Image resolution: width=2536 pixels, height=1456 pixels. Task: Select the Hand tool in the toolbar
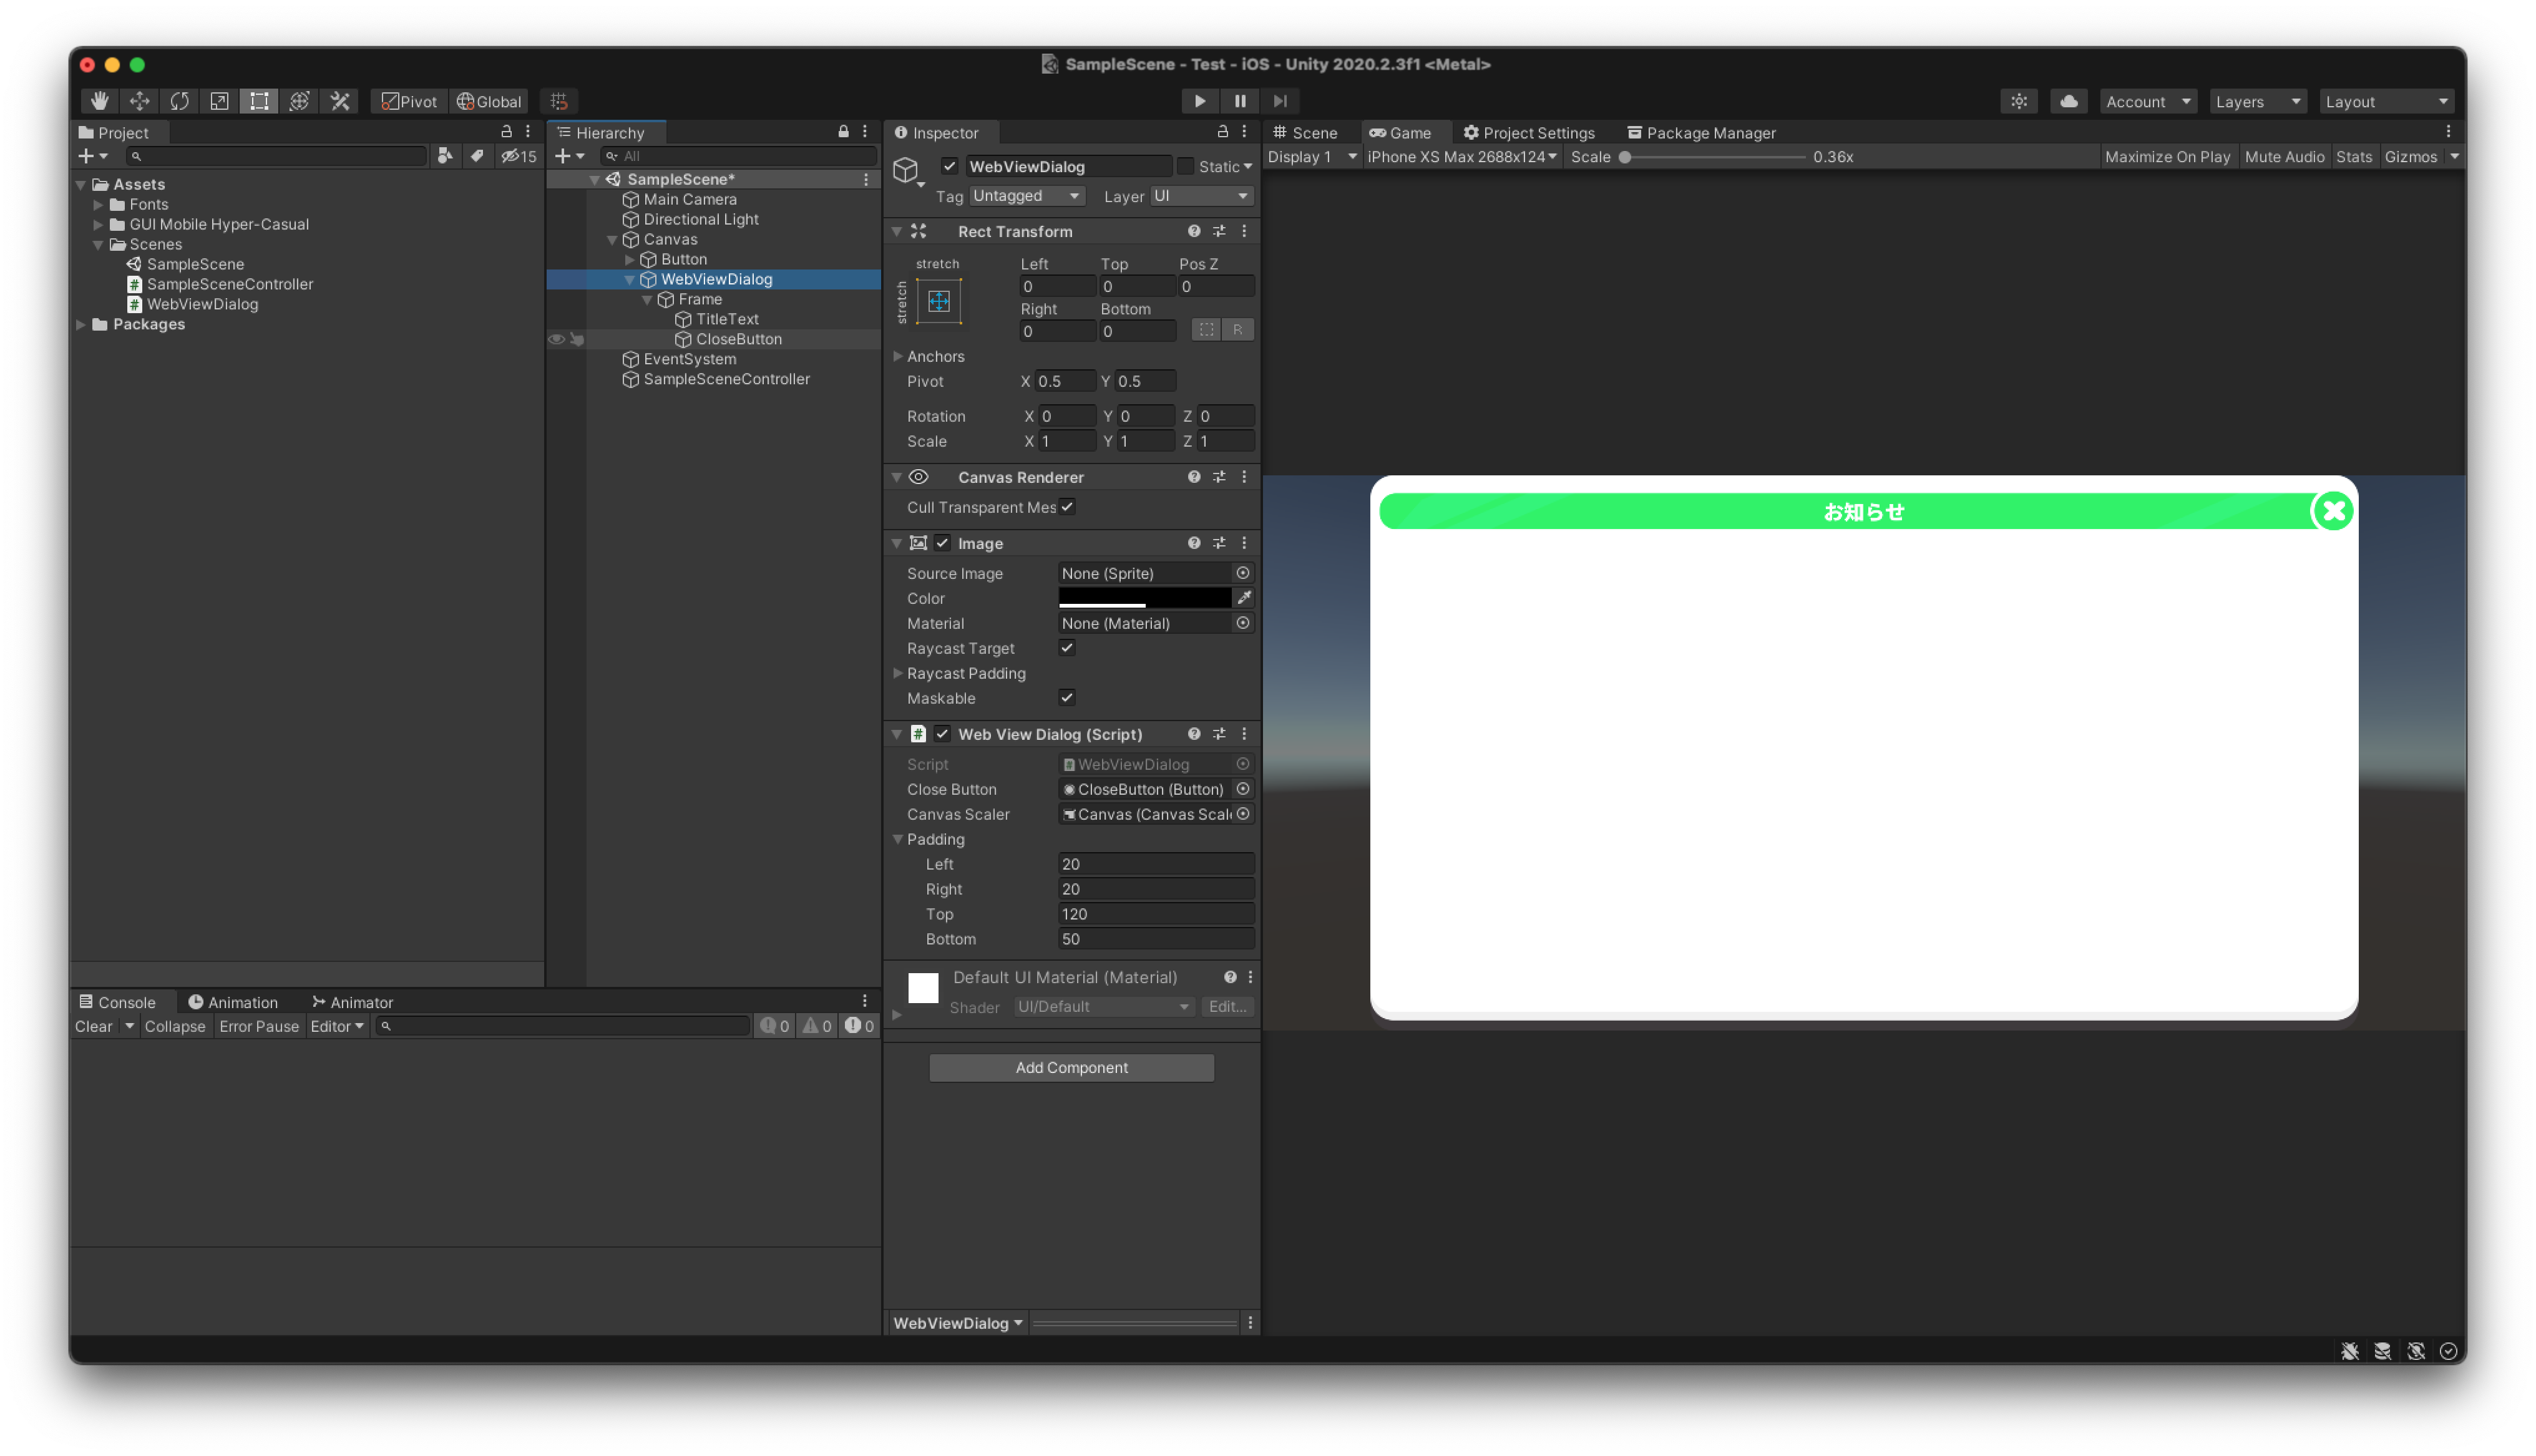coord(99,101)
